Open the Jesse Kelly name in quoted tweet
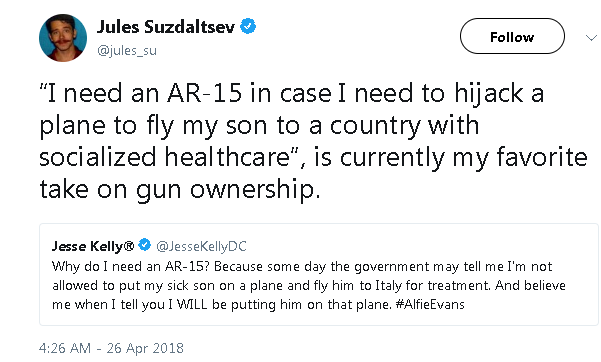The width and height of the screenshot is (601, 362). click(x=93, y=246)
